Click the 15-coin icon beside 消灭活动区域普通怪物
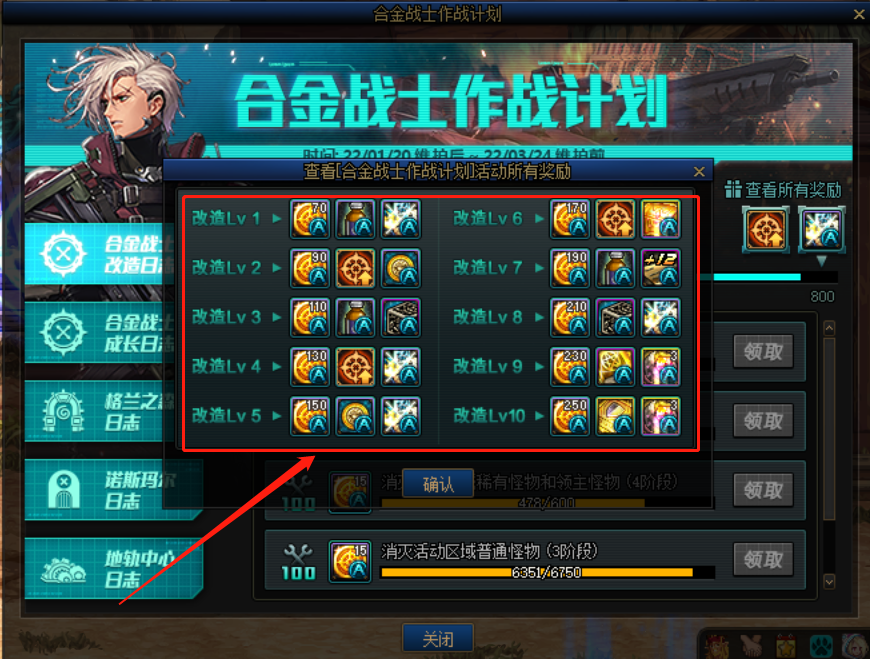 tap(350, 561)
